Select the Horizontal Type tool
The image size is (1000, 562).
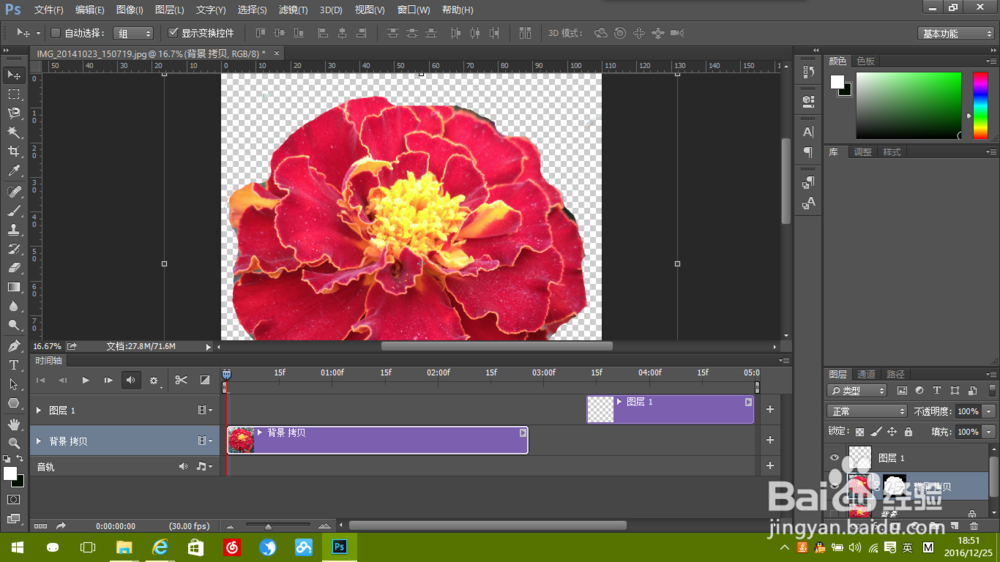pyautogui.click(x=14, y=365)
